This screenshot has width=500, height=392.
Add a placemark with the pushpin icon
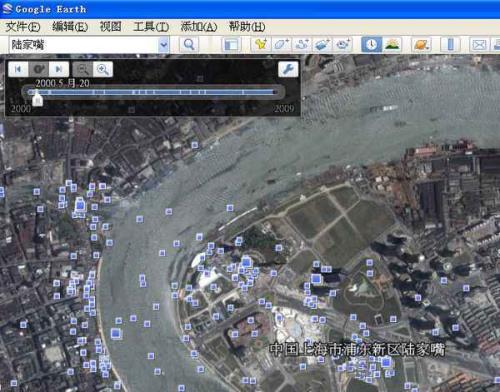tap(261, 44)
